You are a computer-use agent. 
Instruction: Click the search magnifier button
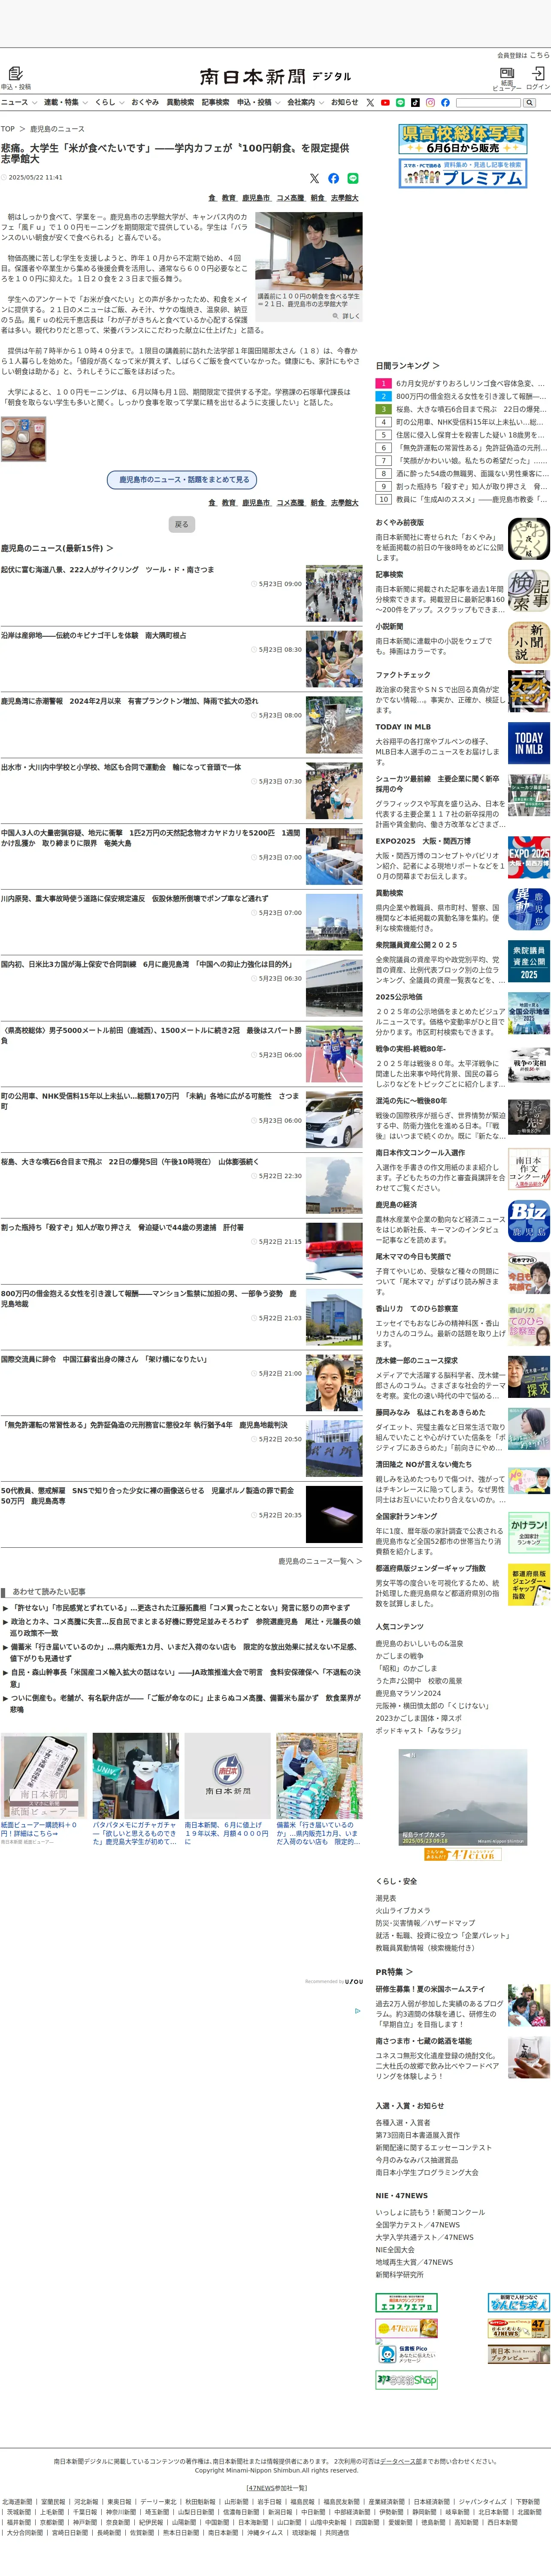tap(529, 102)
